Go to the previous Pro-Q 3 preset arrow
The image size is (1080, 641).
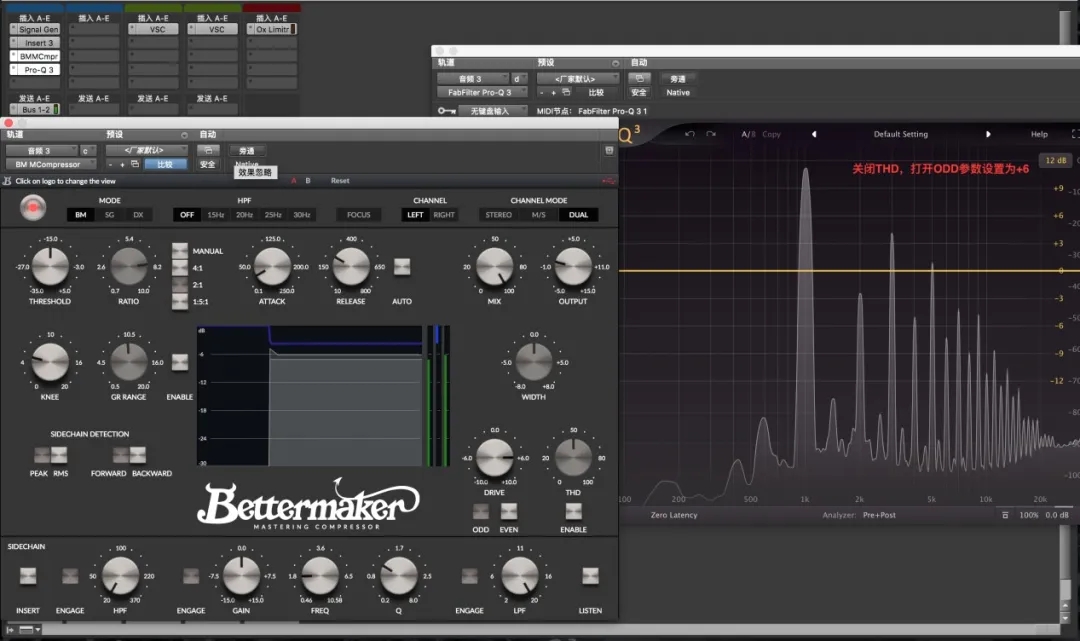click(813, 134)
